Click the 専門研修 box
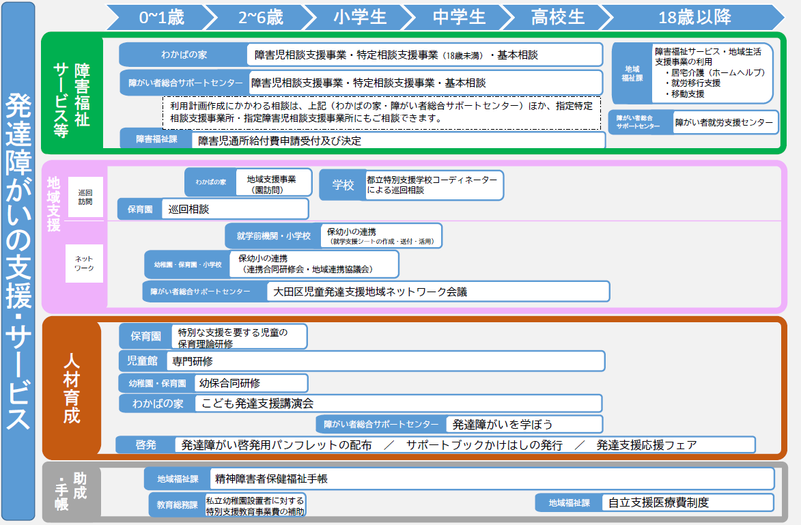 [386, 361]
